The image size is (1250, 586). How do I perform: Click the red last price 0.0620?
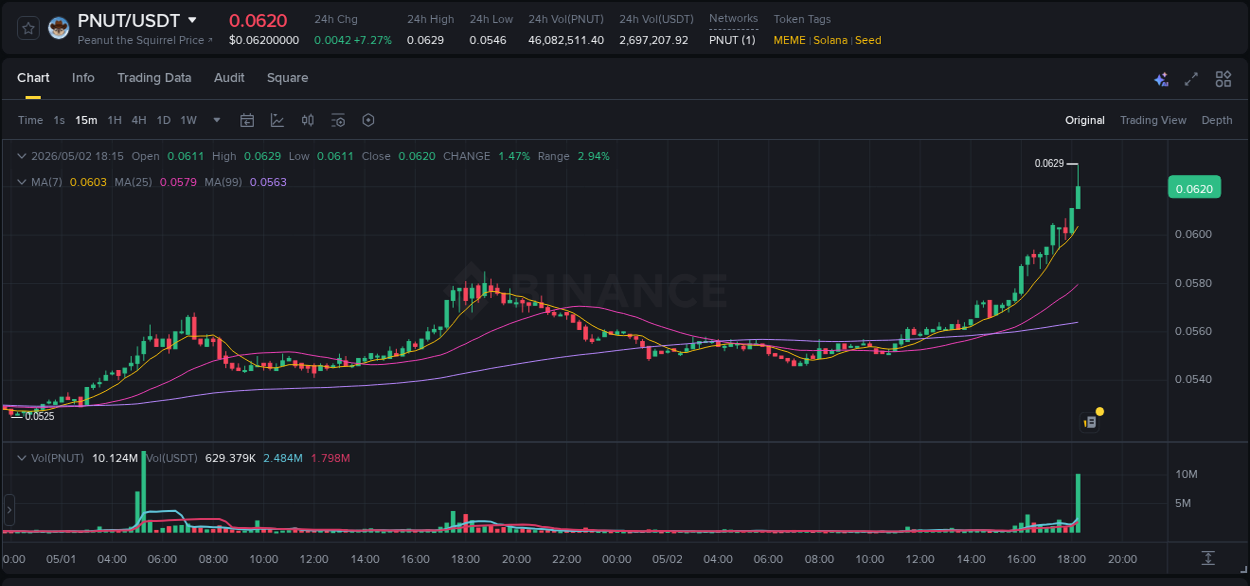click(258, 20)
